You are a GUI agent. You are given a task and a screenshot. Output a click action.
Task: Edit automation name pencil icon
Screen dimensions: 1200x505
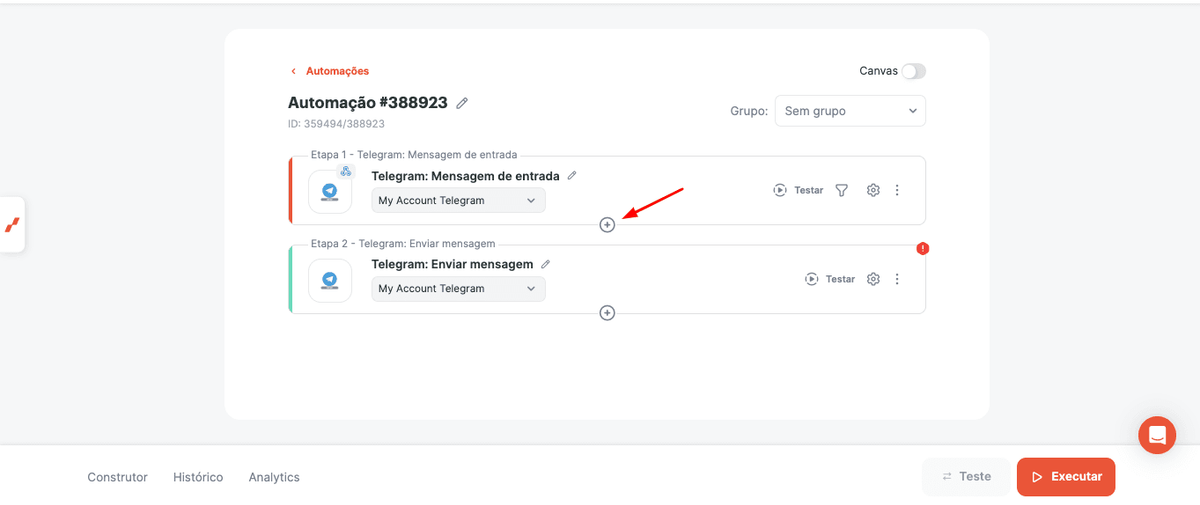click(x=462, y=103)
